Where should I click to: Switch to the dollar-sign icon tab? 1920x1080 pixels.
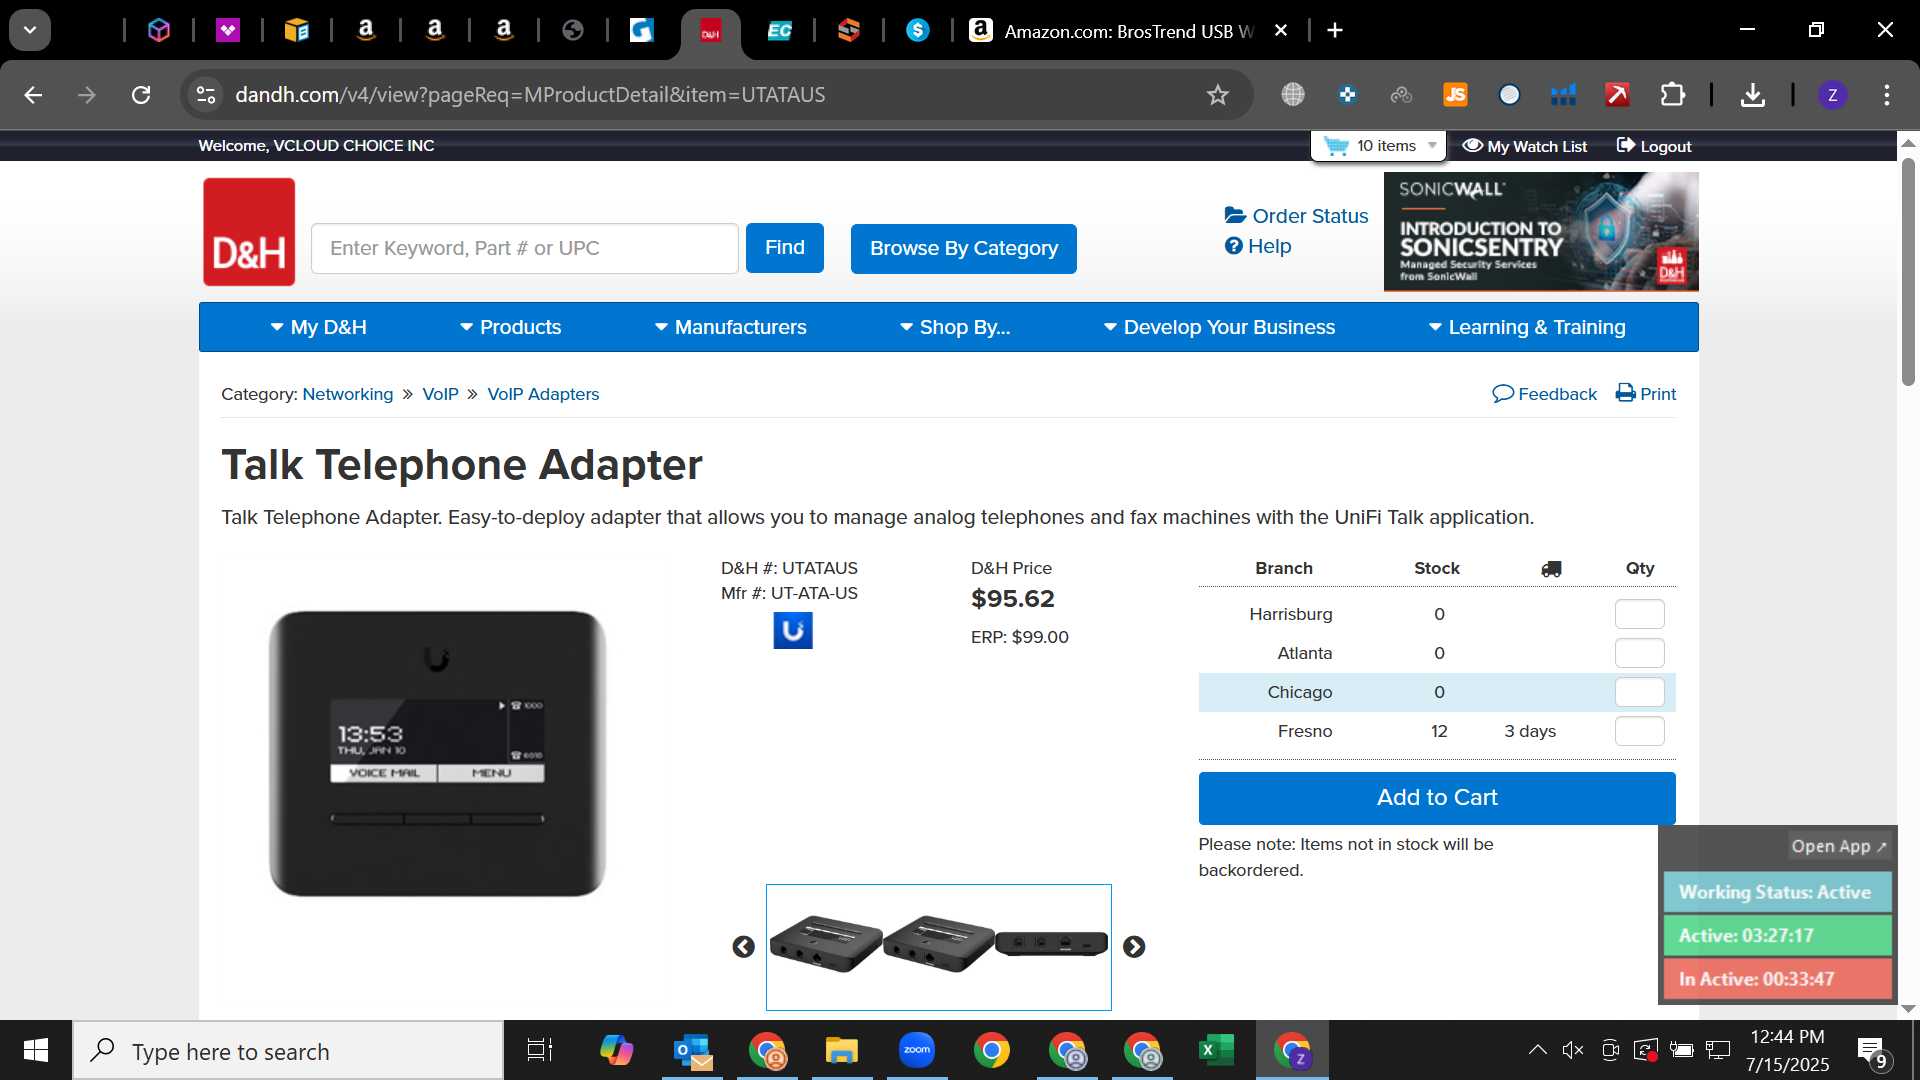(x=917, y=31)
